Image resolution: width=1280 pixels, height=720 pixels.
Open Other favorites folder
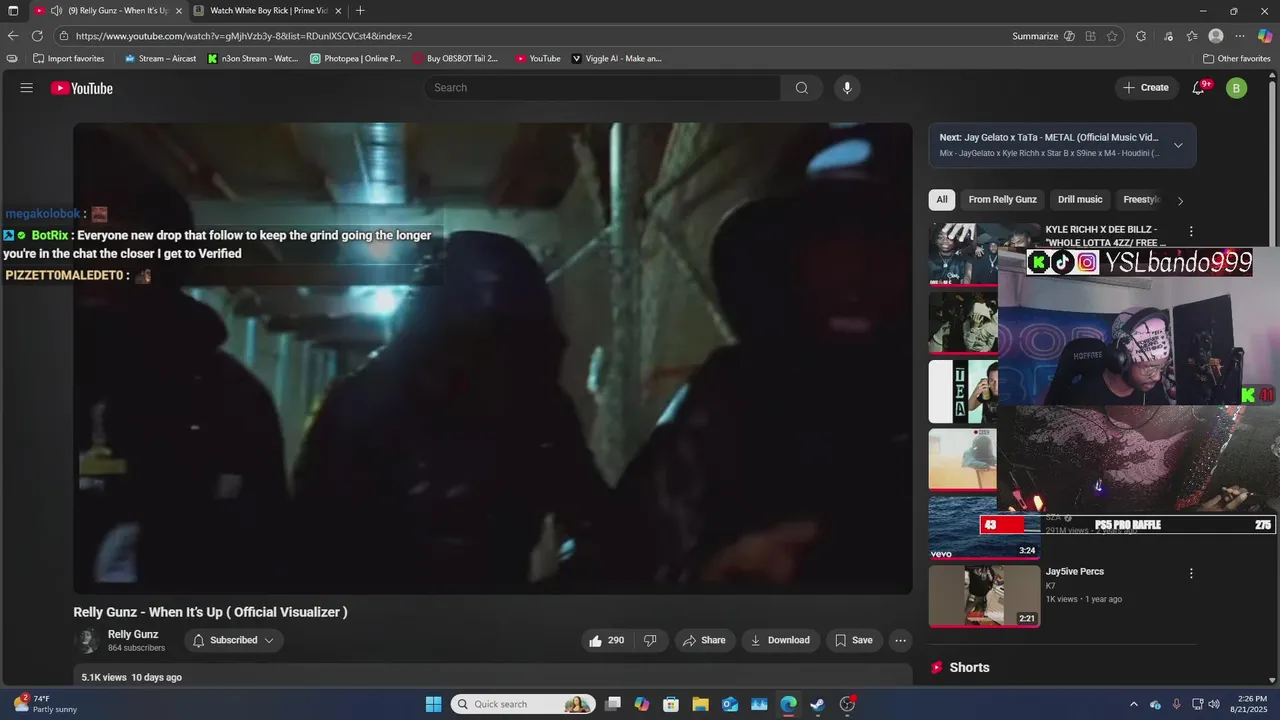1237,59
